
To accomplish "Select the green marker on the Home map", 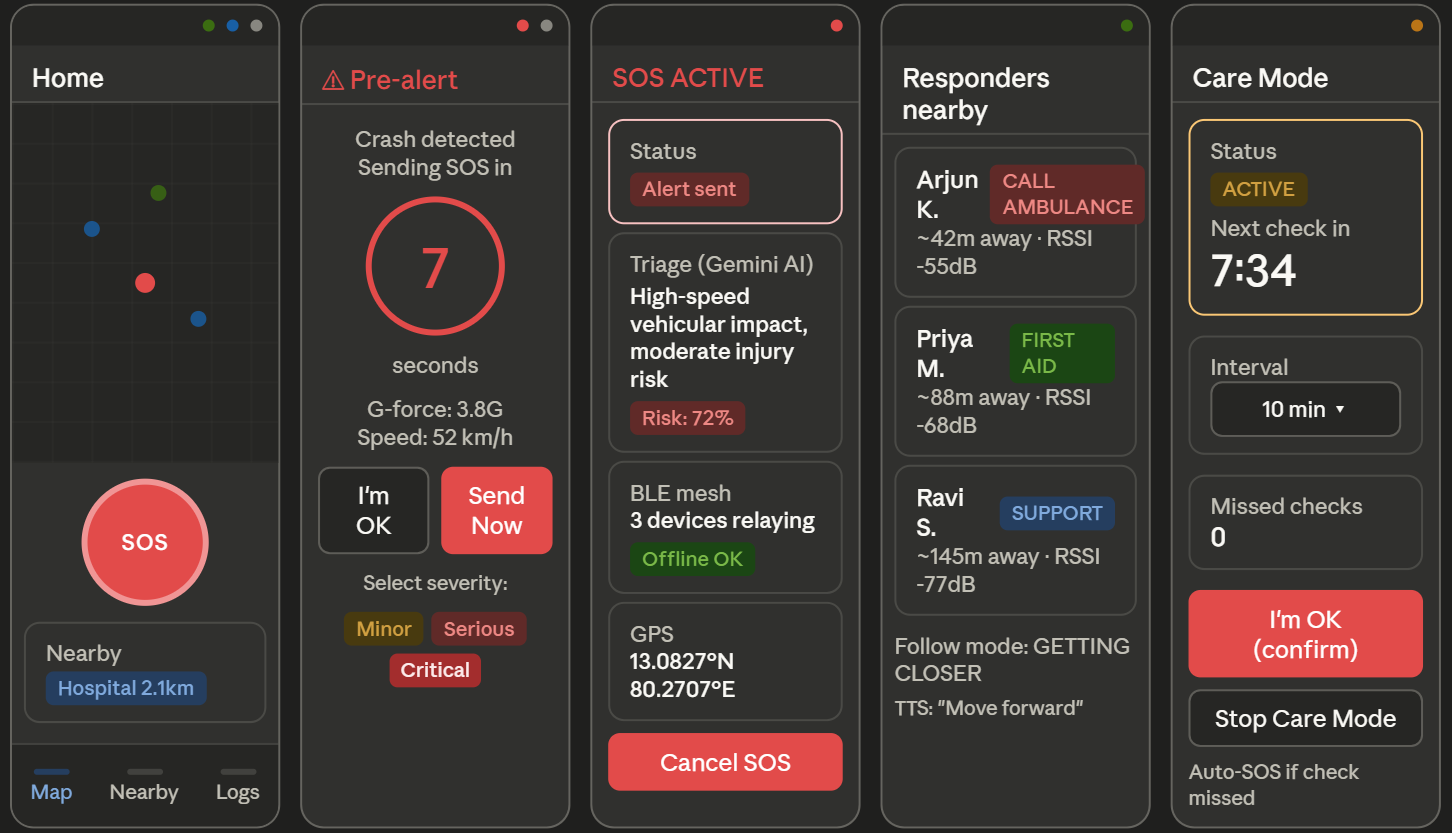I will pyautogui.click(x=158, y=193).
